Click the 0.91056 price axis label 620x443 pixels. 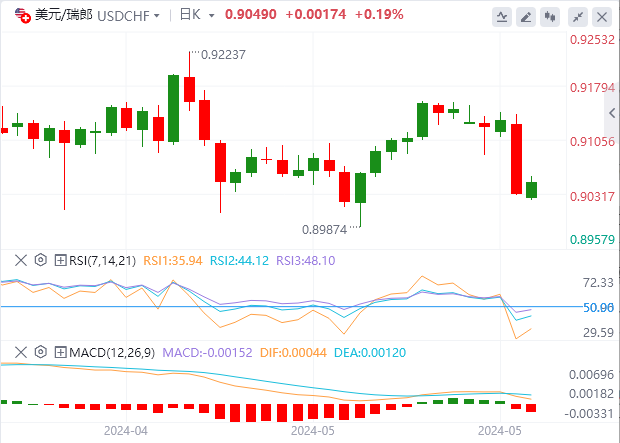pyautogui.click(x=592, y=142)
